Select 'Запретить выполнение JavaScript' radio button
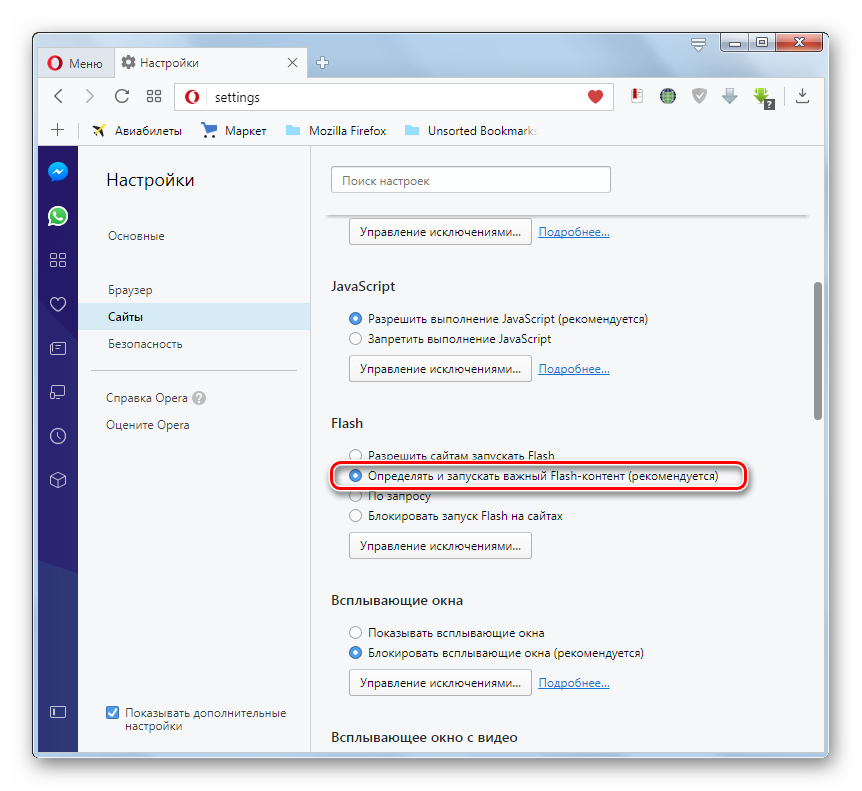Image resolution: width=862 pixels, height=791 pixels. [355, 339]
